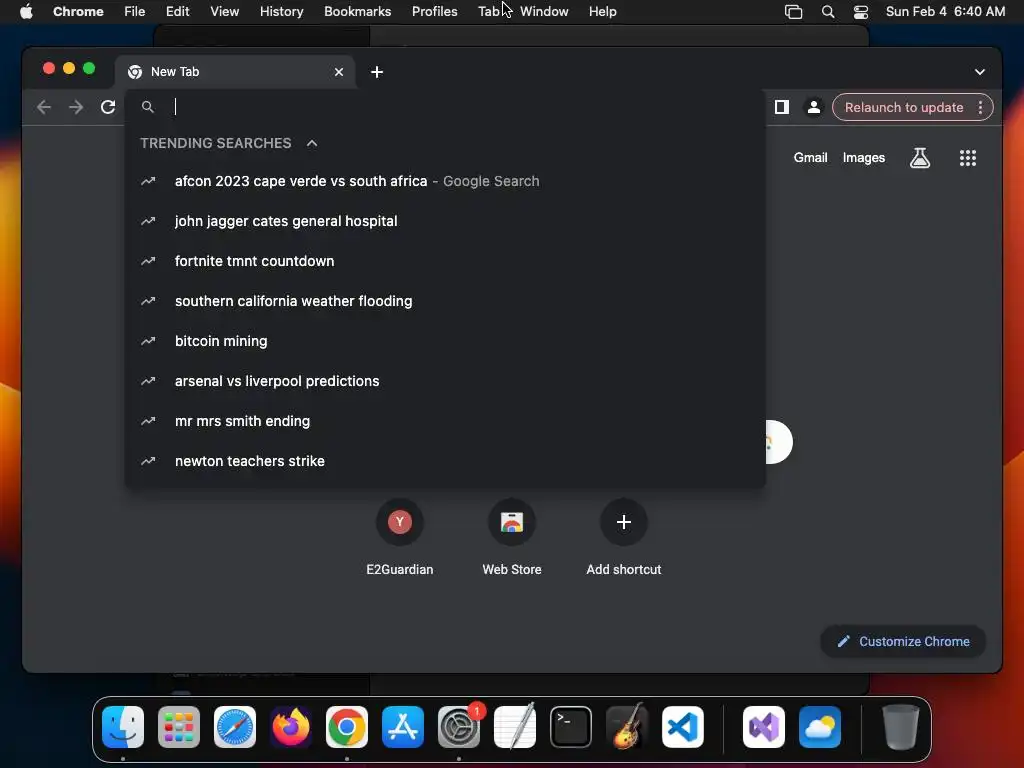Click into the address bar field
The image size is (1024, 768).
coord(444,107)
